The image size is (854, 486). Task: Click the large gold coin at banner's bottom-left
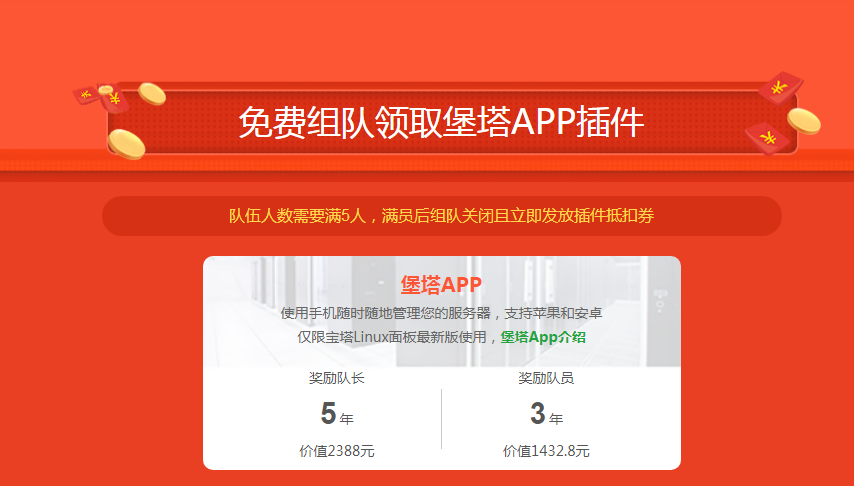[x=126, y=144]
